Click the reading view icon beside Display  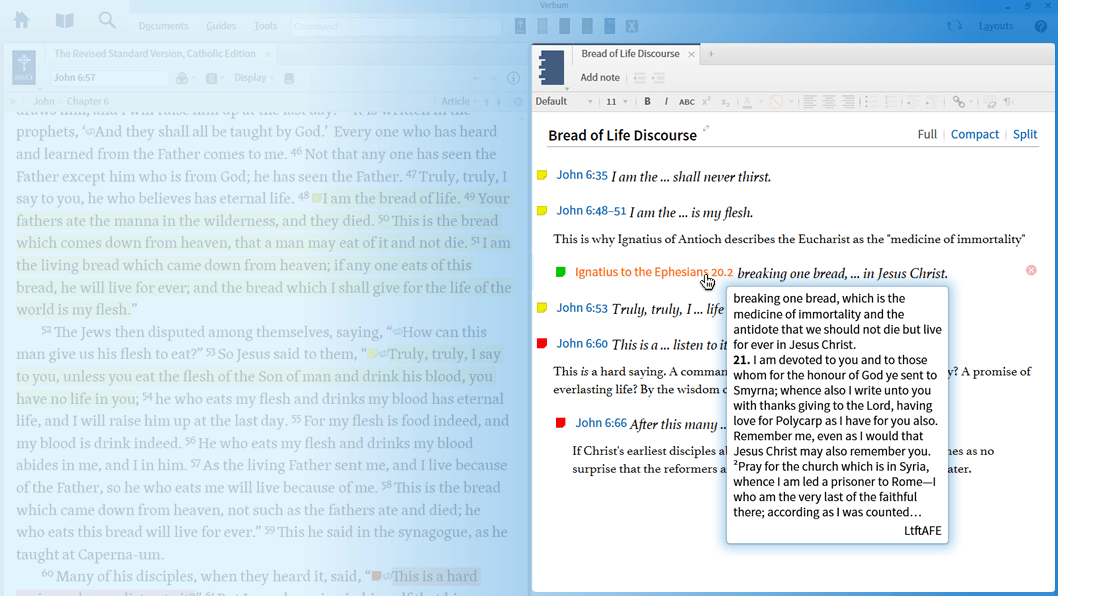pyautogui.click(x=289, y=78)
